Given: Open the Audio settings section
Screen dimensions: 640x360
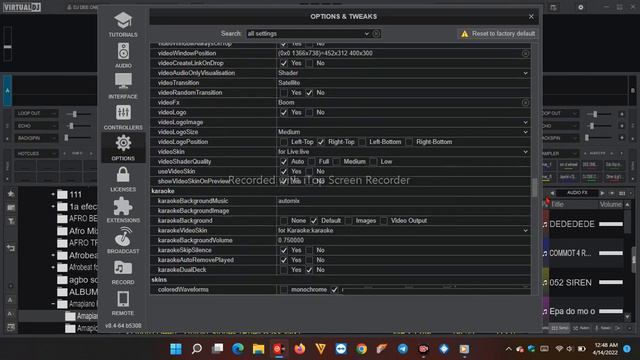Looking at the screenshot, I should tap(123, 56).
